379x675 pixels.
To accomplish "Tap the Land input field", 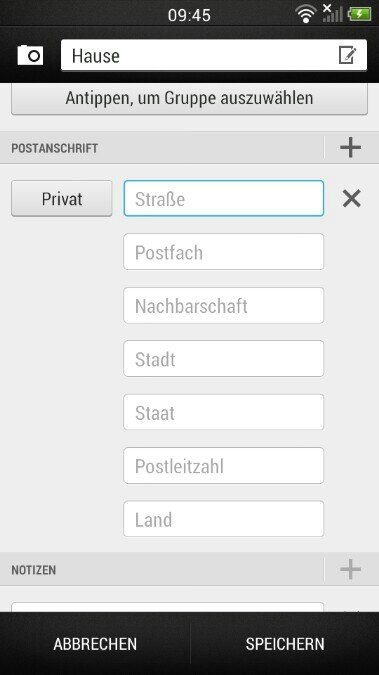I will click(224, 519).
